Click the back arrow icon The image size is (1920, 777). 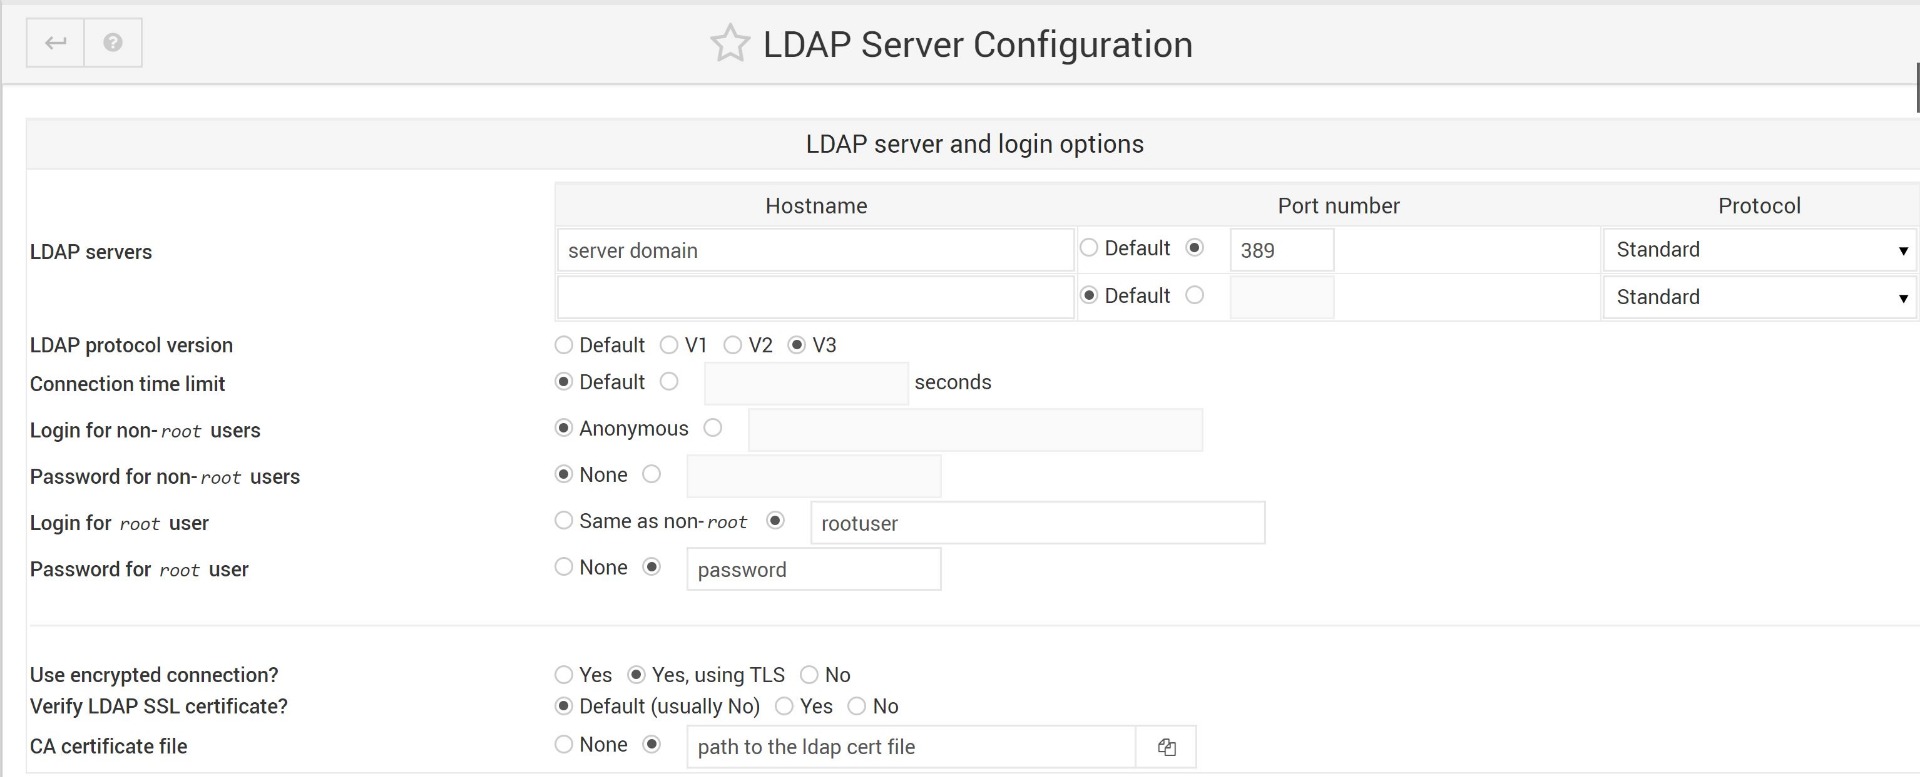(x=56, y=43)
